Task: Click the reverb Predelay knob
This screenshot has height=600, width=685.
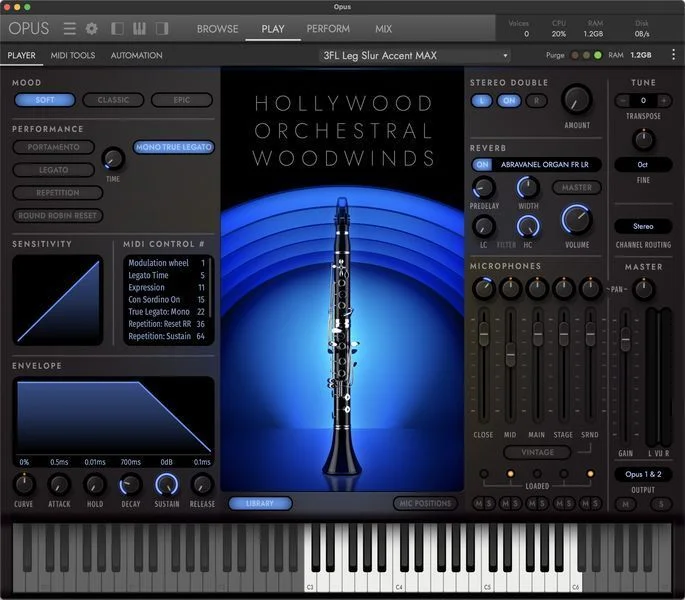Action: (x=484, y=188)
